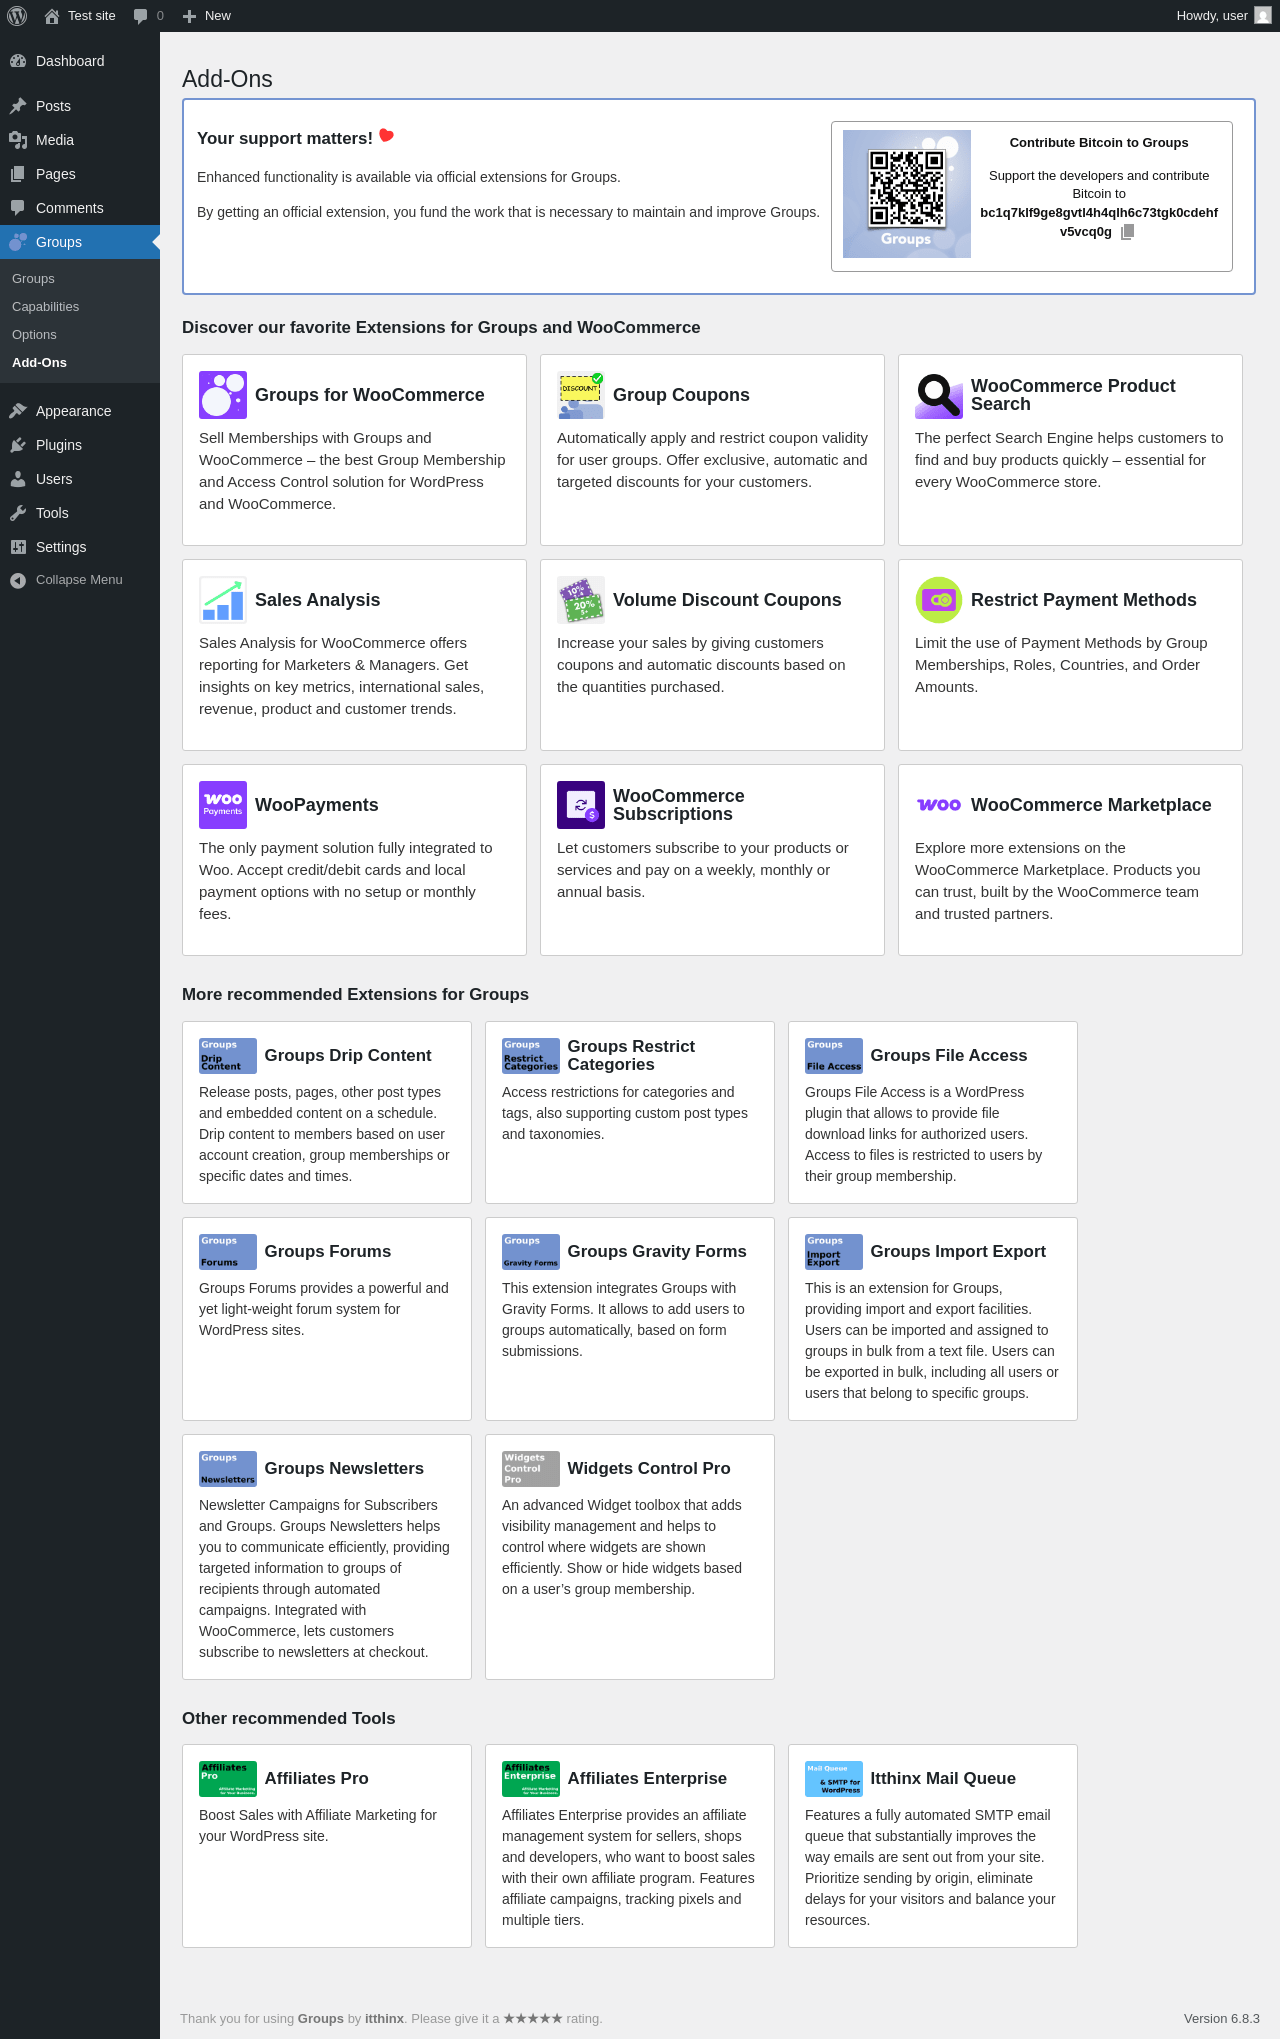Open Groups for WooCommerce title link
The height and width of the screenshot is (2039, 1280).
(369, 395)
